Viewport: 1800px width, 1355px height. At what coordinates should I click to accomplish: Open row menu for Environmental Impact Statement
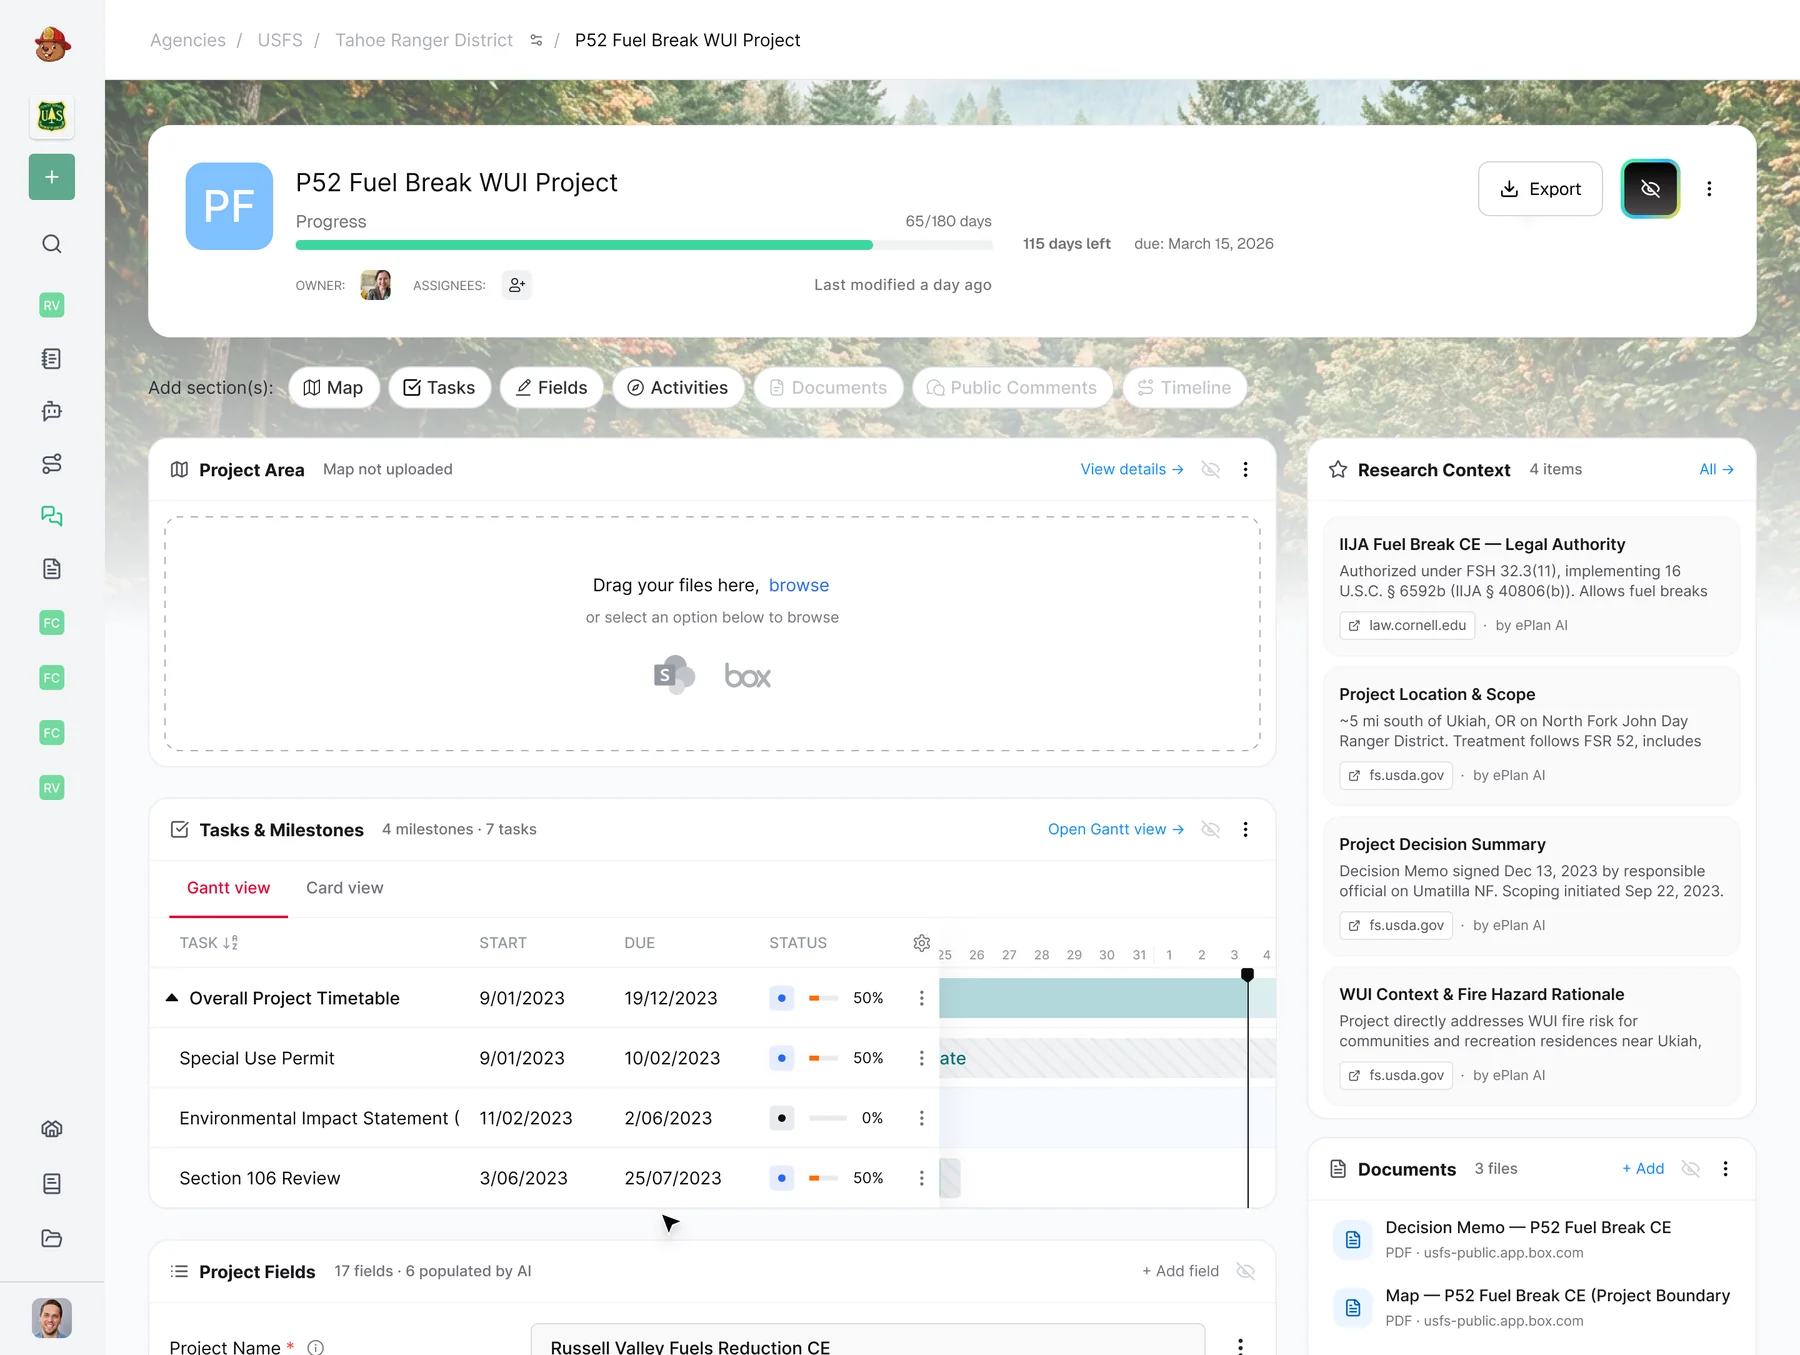[x=922, y=1118]
